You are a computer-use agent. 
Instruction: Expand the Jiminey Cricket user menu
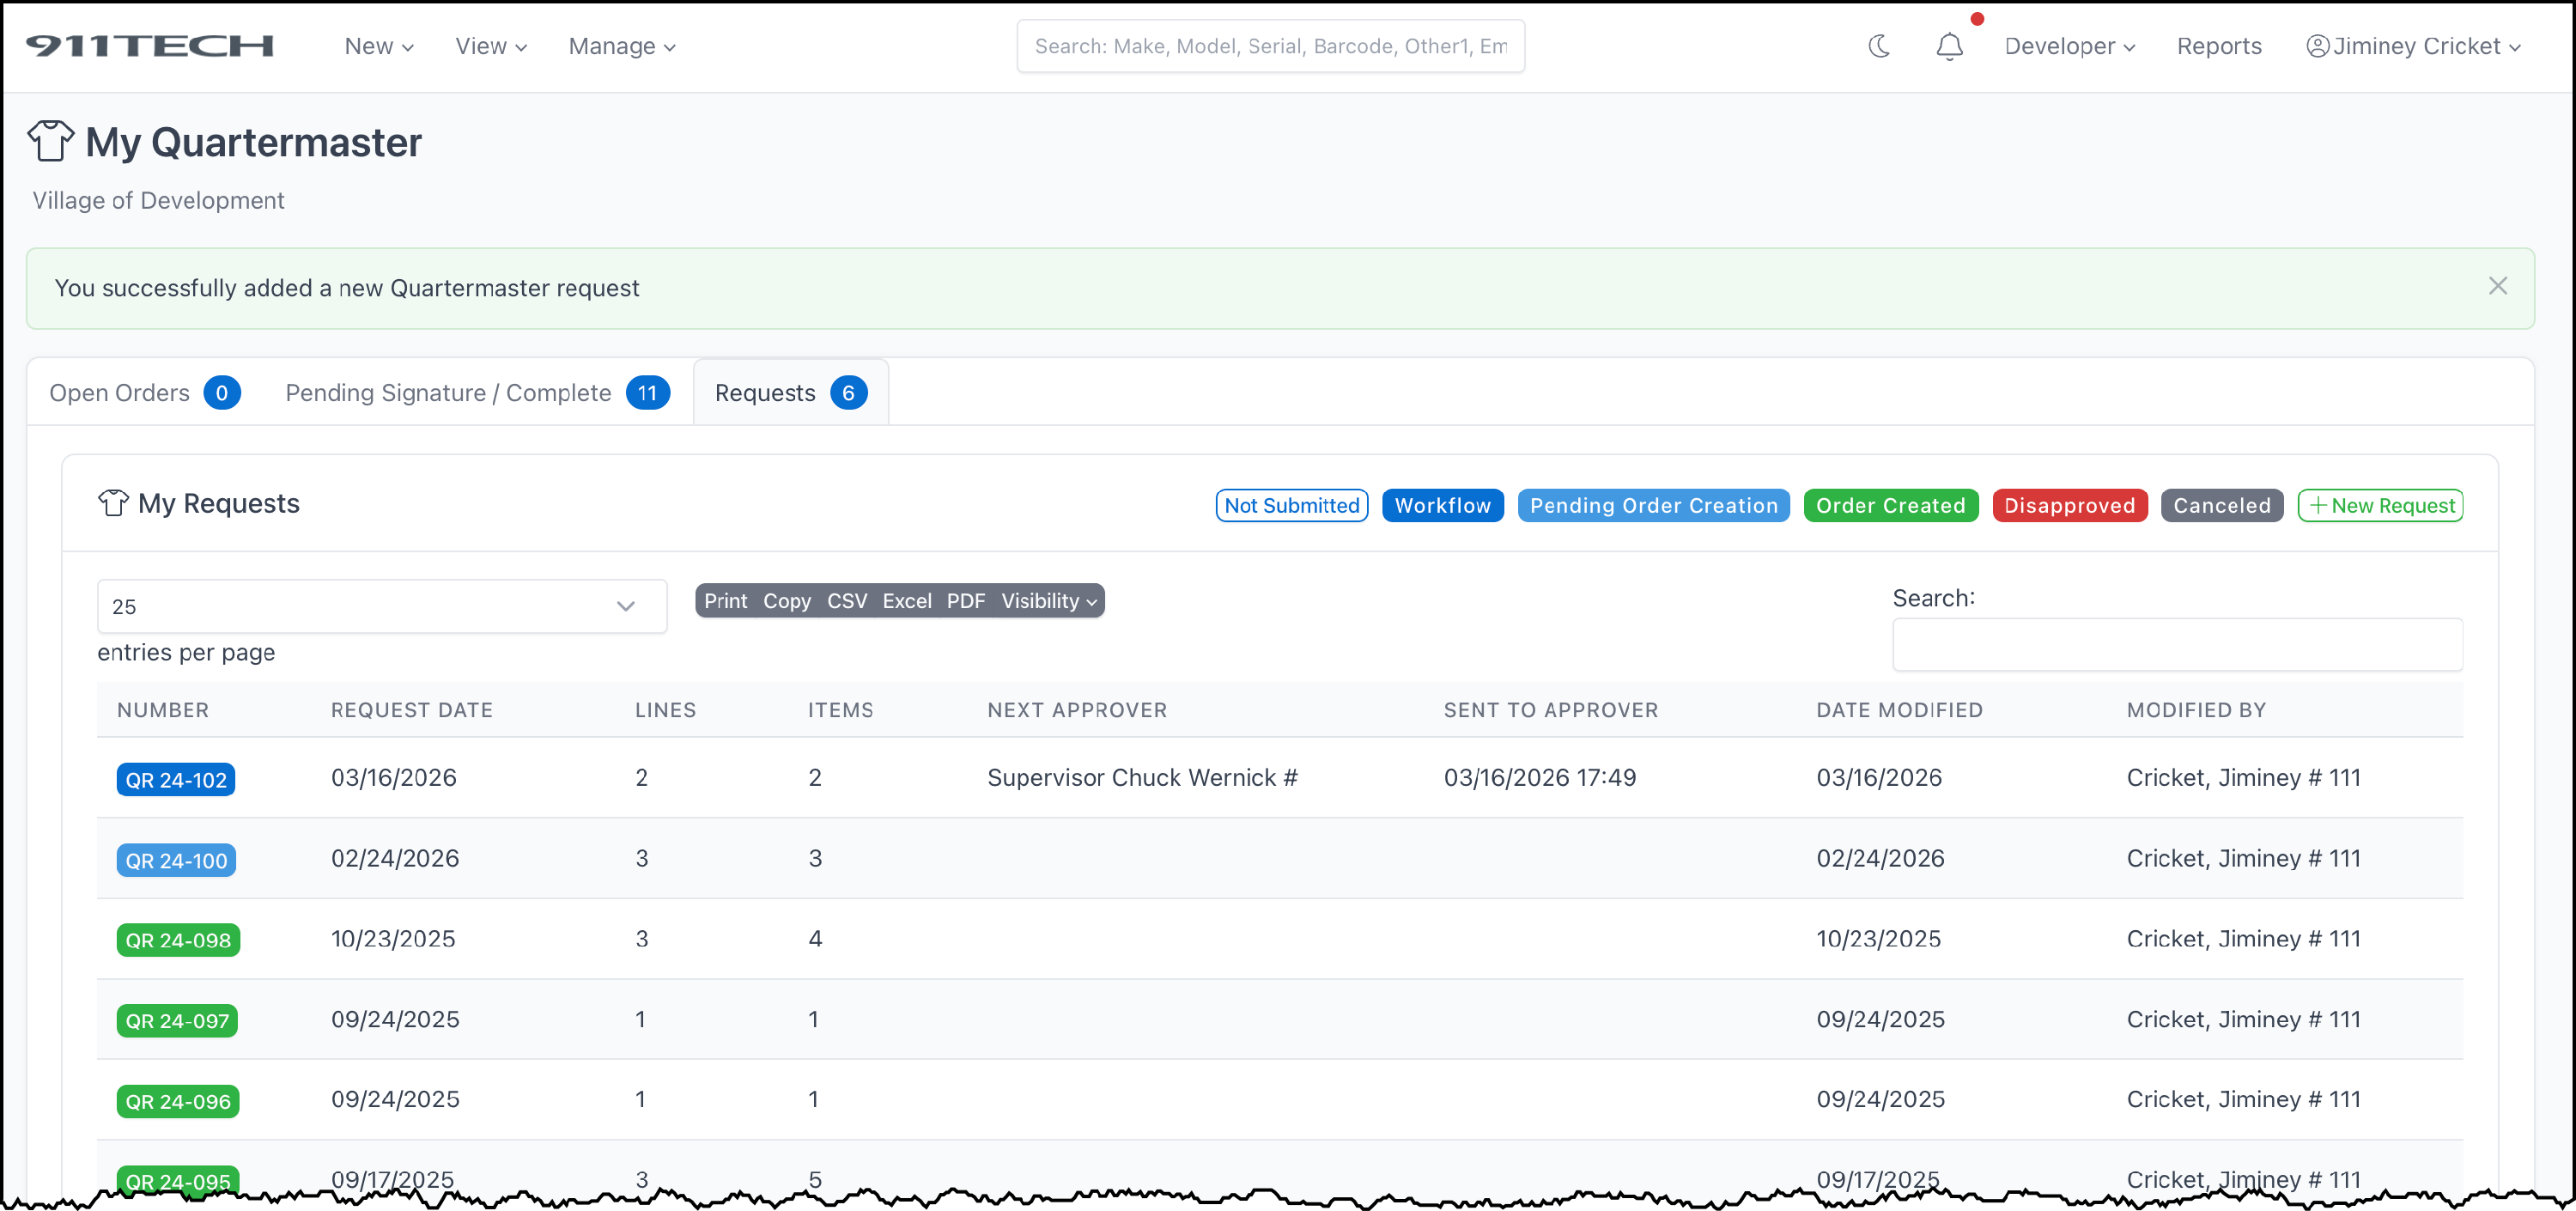(2413, 46)
